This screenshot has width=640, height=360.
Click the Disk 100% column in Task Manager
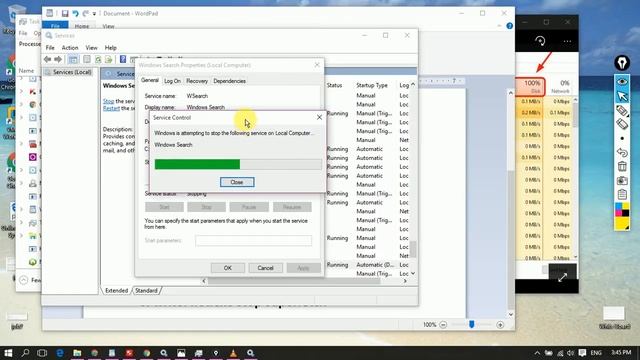click(531, 87)
